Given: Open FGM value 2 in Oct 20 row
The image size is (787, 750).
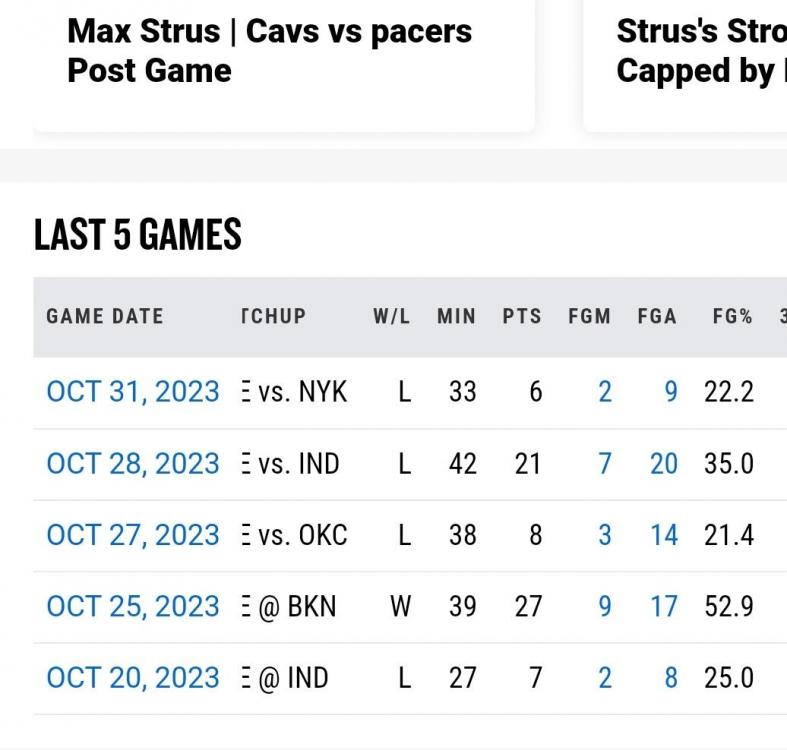Looking at the screenshot, I should 604,678.
